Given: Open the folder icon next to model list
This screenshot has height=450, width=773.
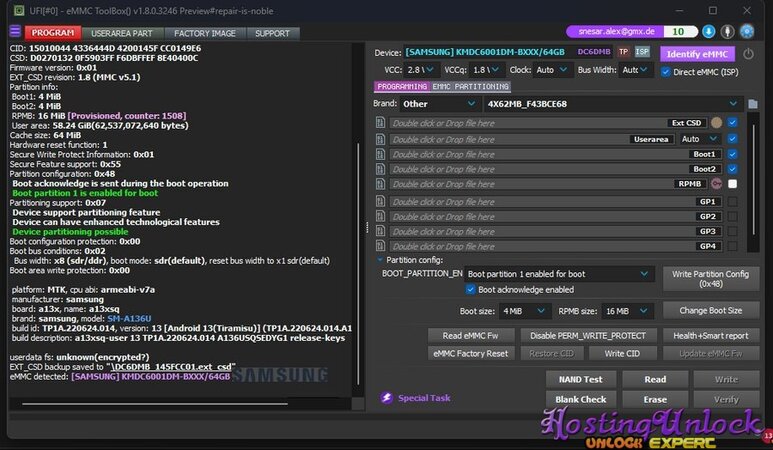Looking at the screenshot, I should click(x=753, y=103).
